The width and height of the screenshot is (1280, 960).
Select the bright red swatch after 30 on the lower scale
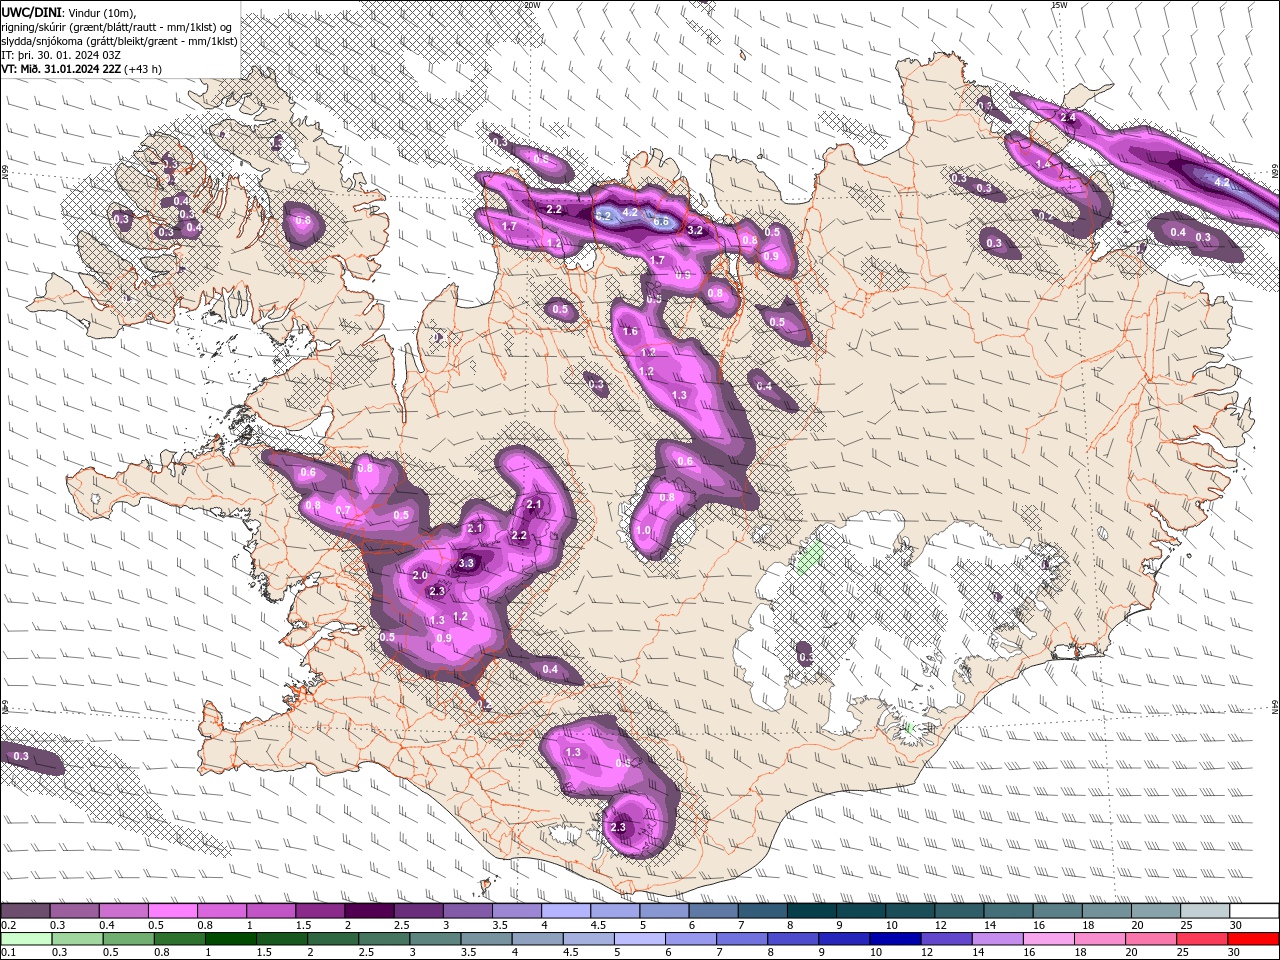click(1253, 938)
